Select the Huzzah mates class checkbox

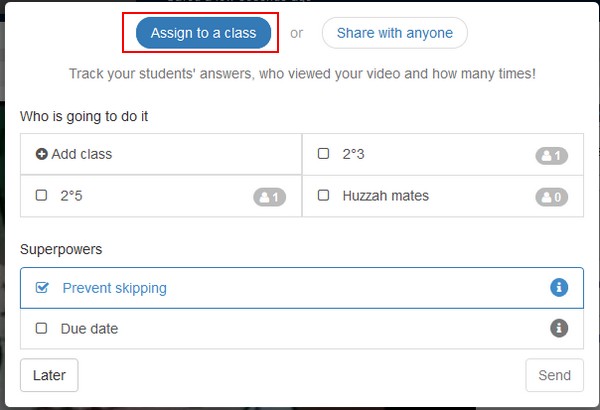coord(323,195)
